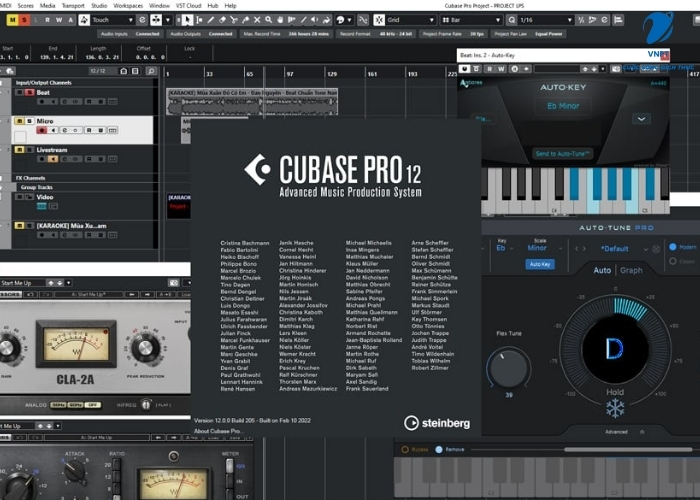Select the Play speaker tool
Image resolution: width=700 pixels, height=500 pixels.
click(x=315, y=20)
